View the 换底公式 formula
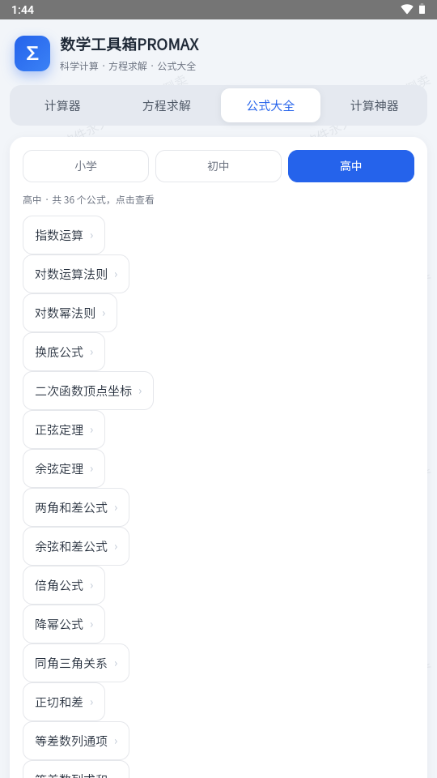Viewport: 437px width, 778px height. tap(64, 352)
